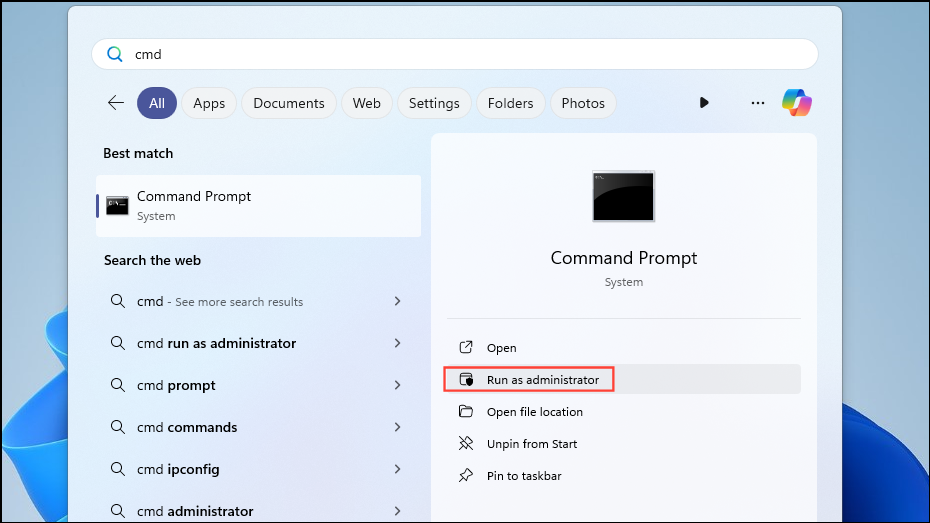930x523 pixels.
Task: Click the shield icon for Run as administrator
Action: click(466, 380)
